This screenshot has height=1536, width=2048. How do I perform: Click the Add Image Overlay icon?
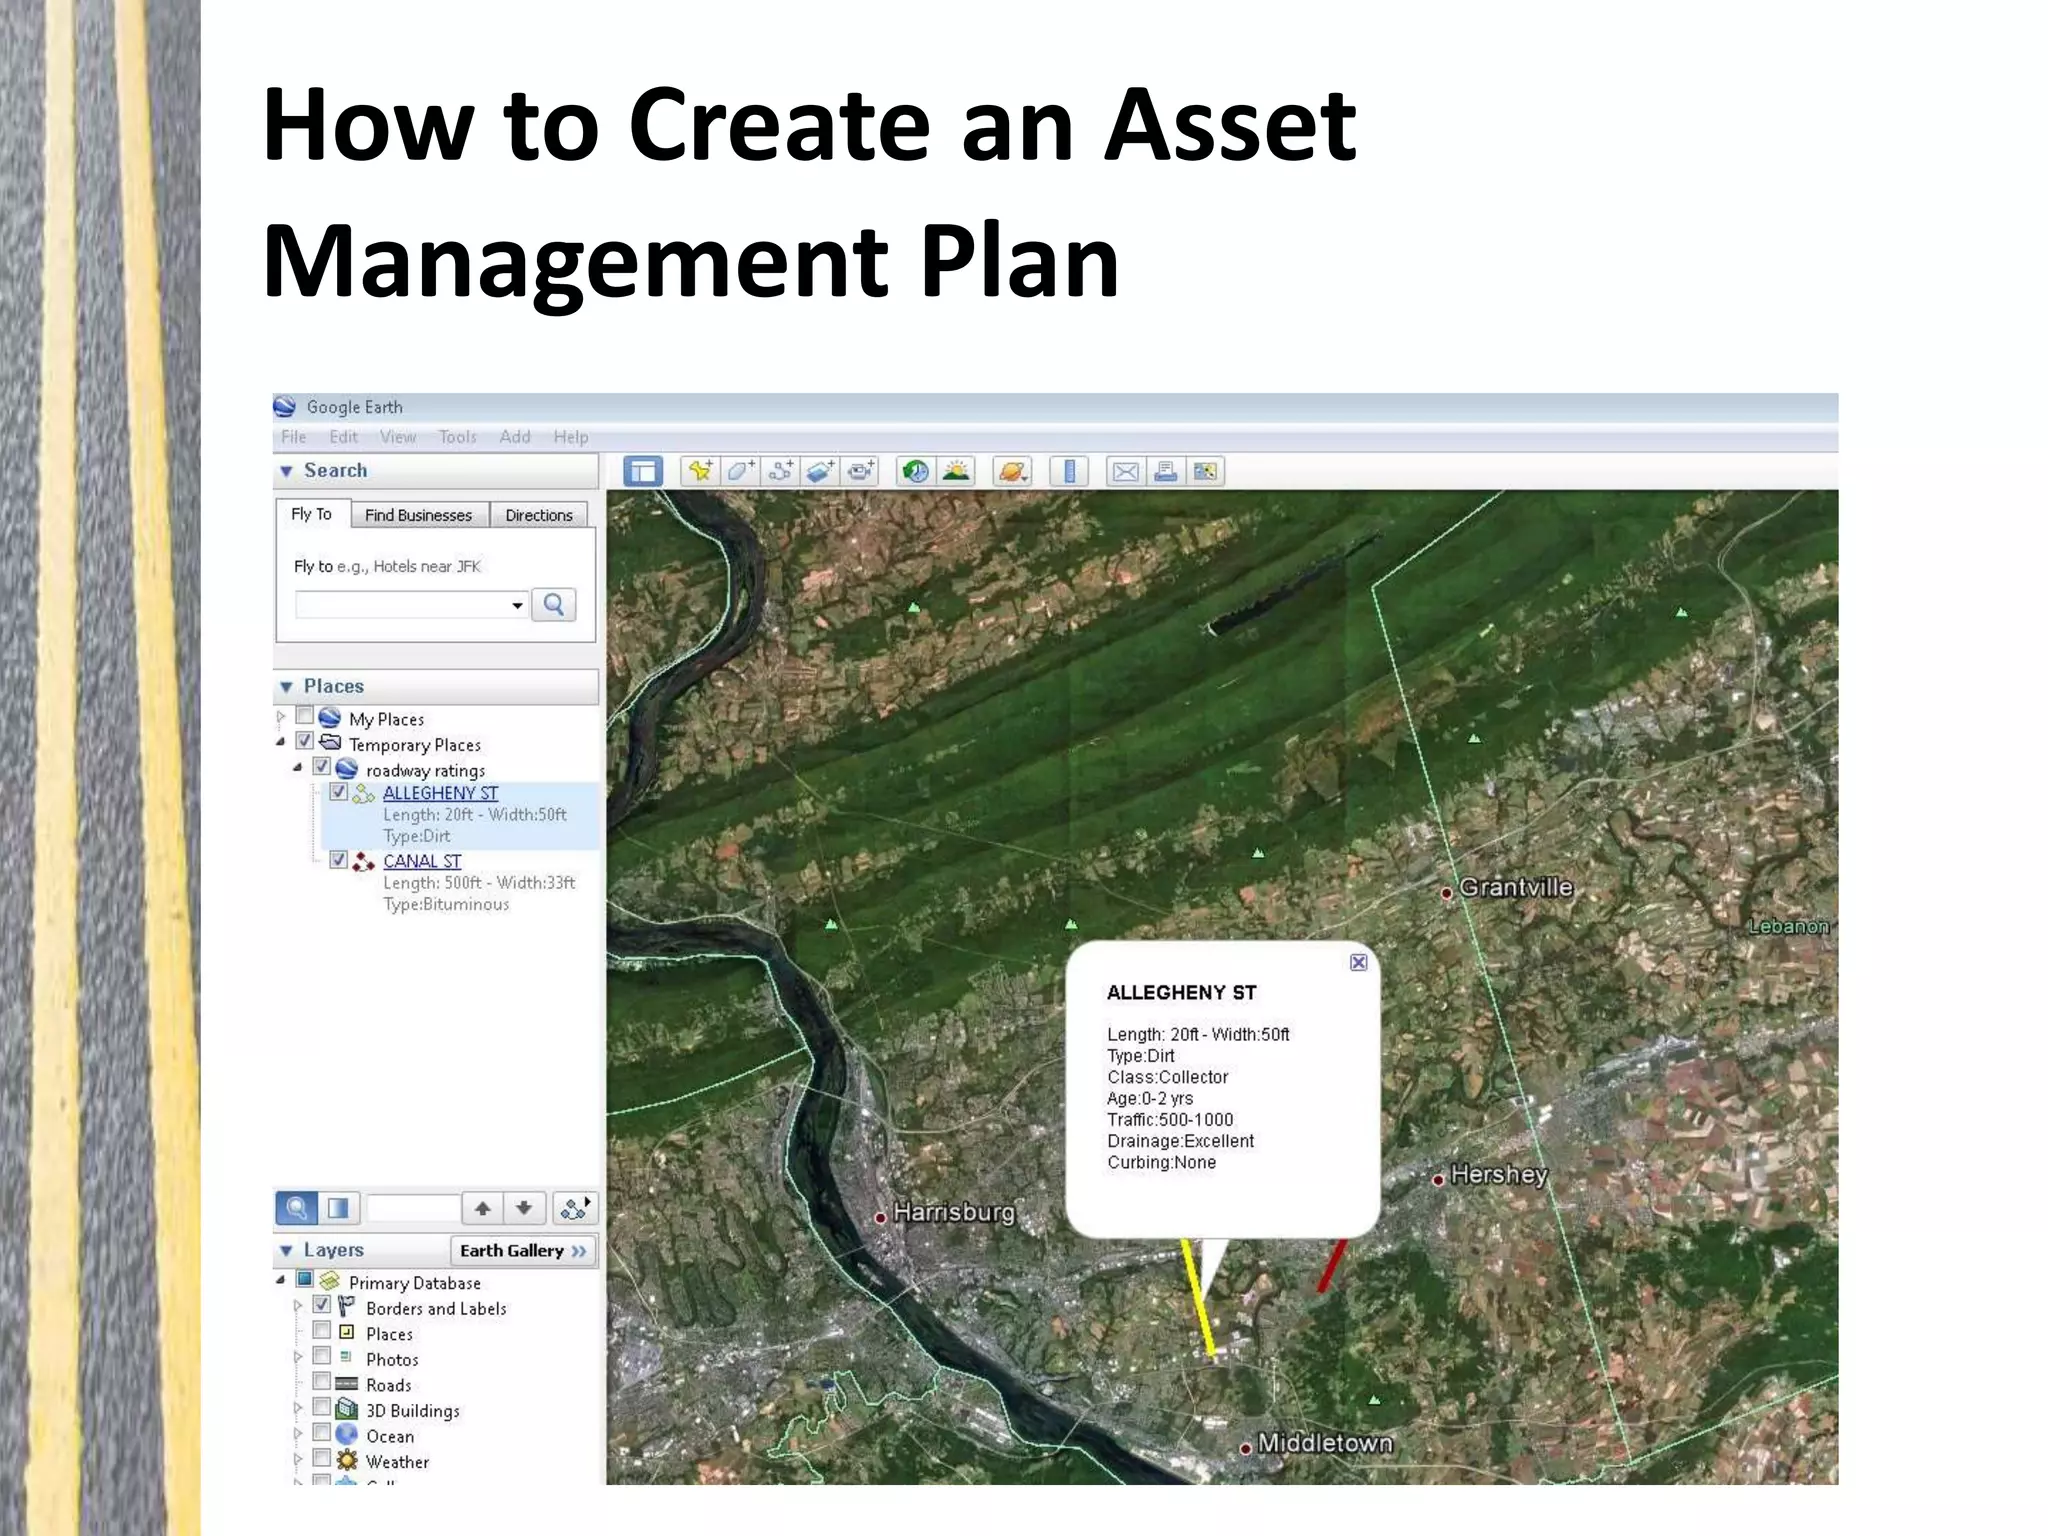pos(820,471)
